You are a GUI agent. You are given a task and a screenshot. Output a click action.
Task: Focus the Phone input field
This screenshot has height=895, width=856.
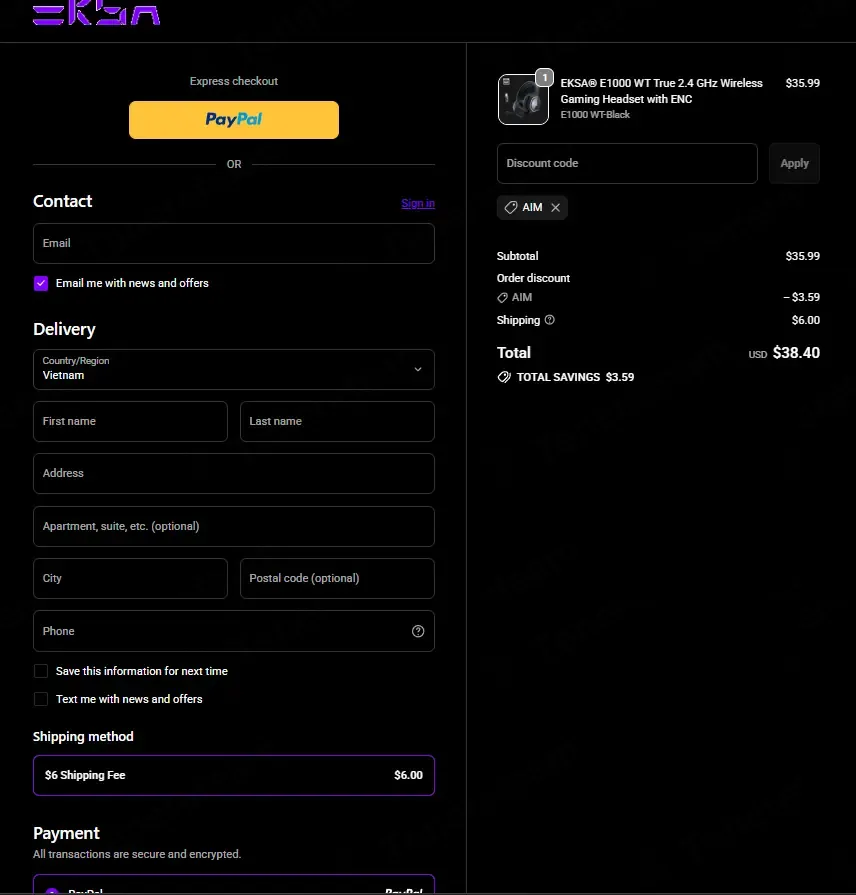click(234, 631)
